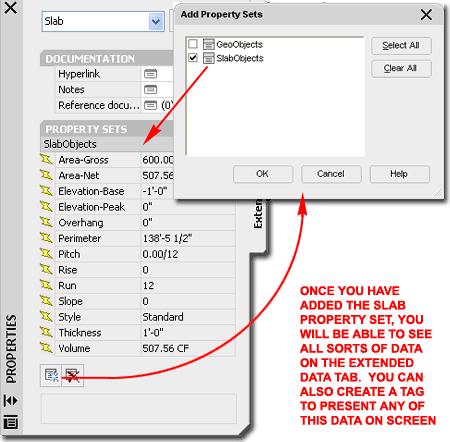Click the Clear All button
This screenshot has height=442, width=450.
401,68
